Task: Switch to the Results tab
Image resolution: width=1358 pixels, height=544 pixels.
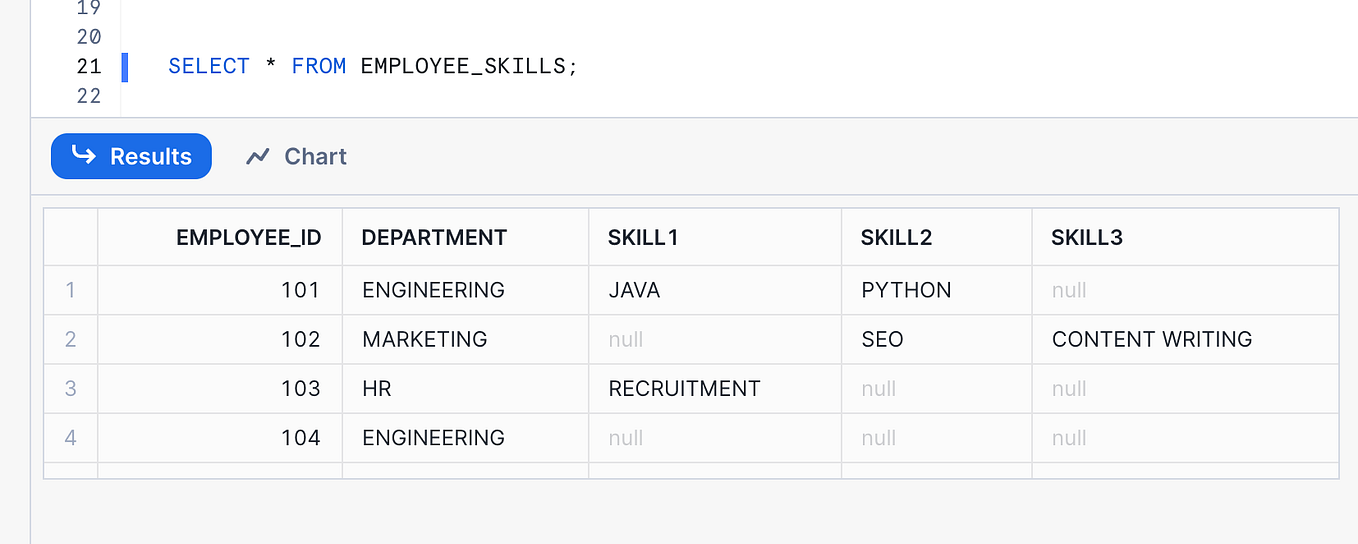Action: [131, 156]
